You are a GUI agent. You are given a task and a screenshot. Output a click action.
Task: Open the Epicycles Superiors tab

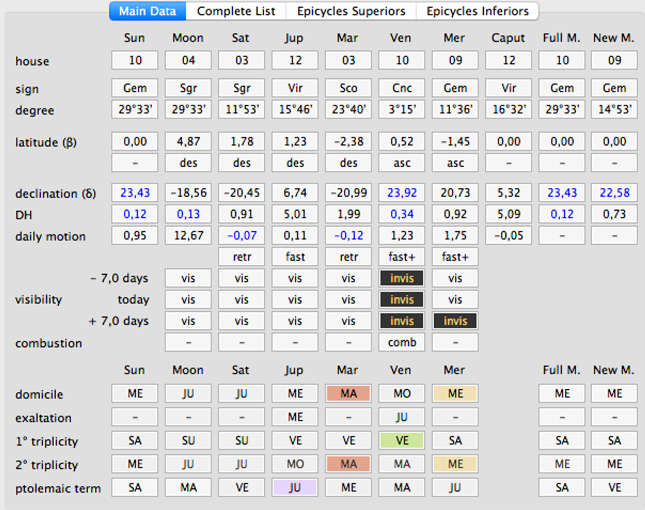pos(351,11)
